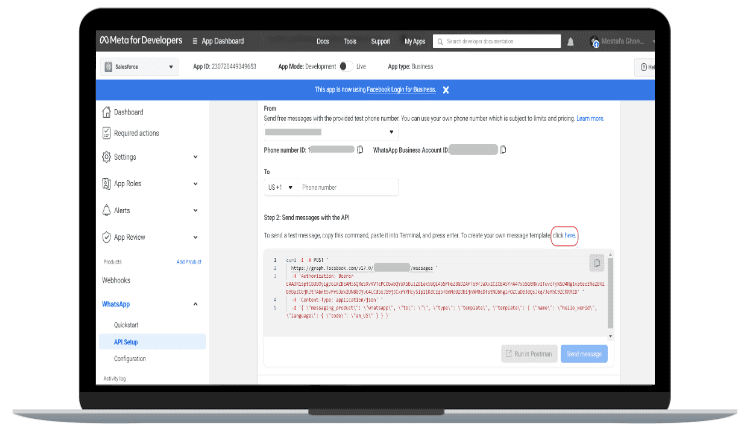Viewport: 756px width, 430px height.
Task: Click the Add Product link
Action: click(189, 262)
